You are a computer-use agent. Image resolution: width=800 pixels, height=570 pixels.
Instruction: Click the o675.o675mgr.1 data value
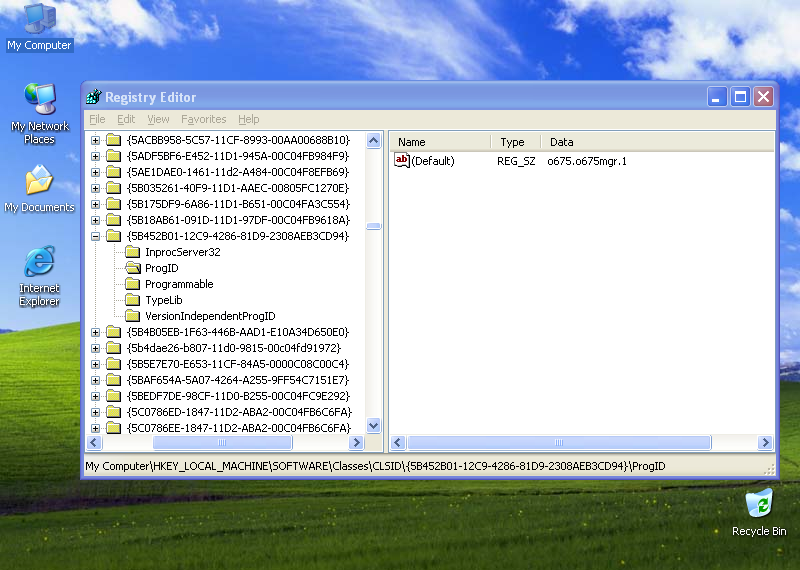pyautogui.click(x=587, y=161)
